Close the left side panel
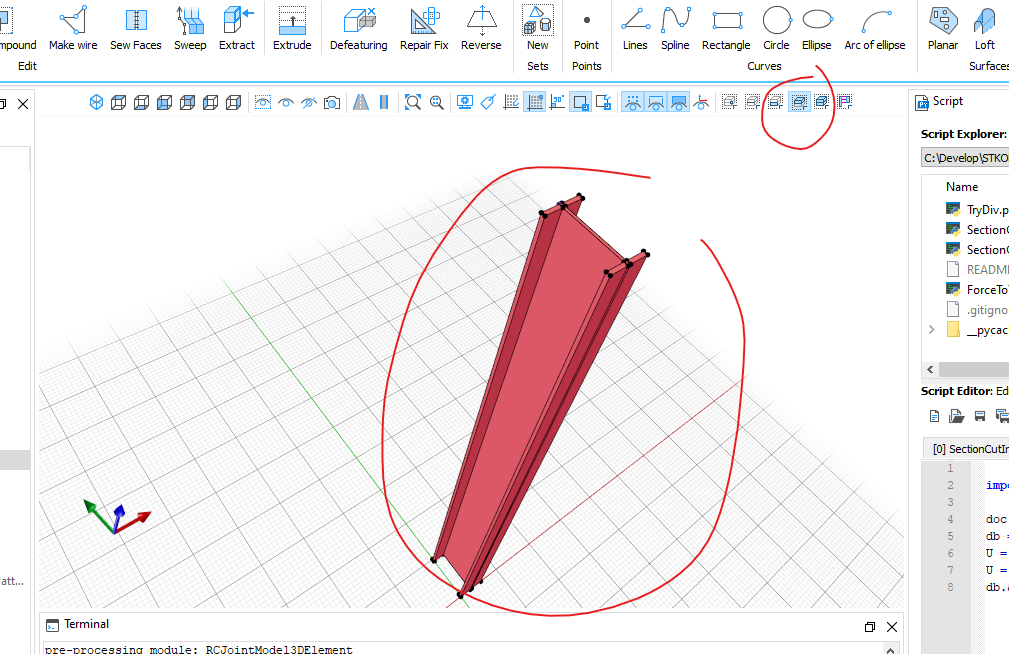 [x=23, y=104]
